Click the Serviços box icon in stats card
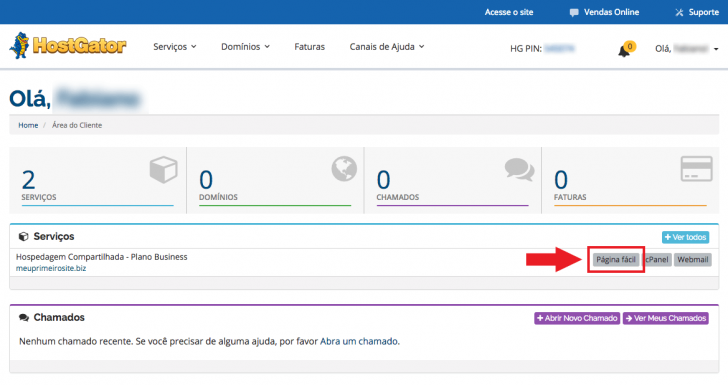This screenshot has height=385, width=728. [163, 169]
